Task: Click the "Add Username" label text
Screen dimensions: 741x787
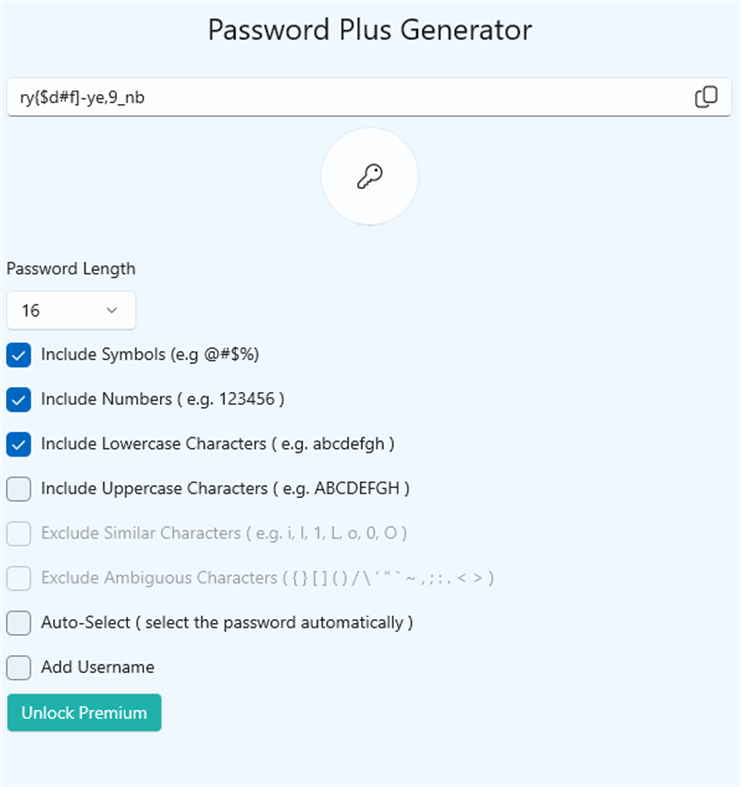Action: pos(98,667)
